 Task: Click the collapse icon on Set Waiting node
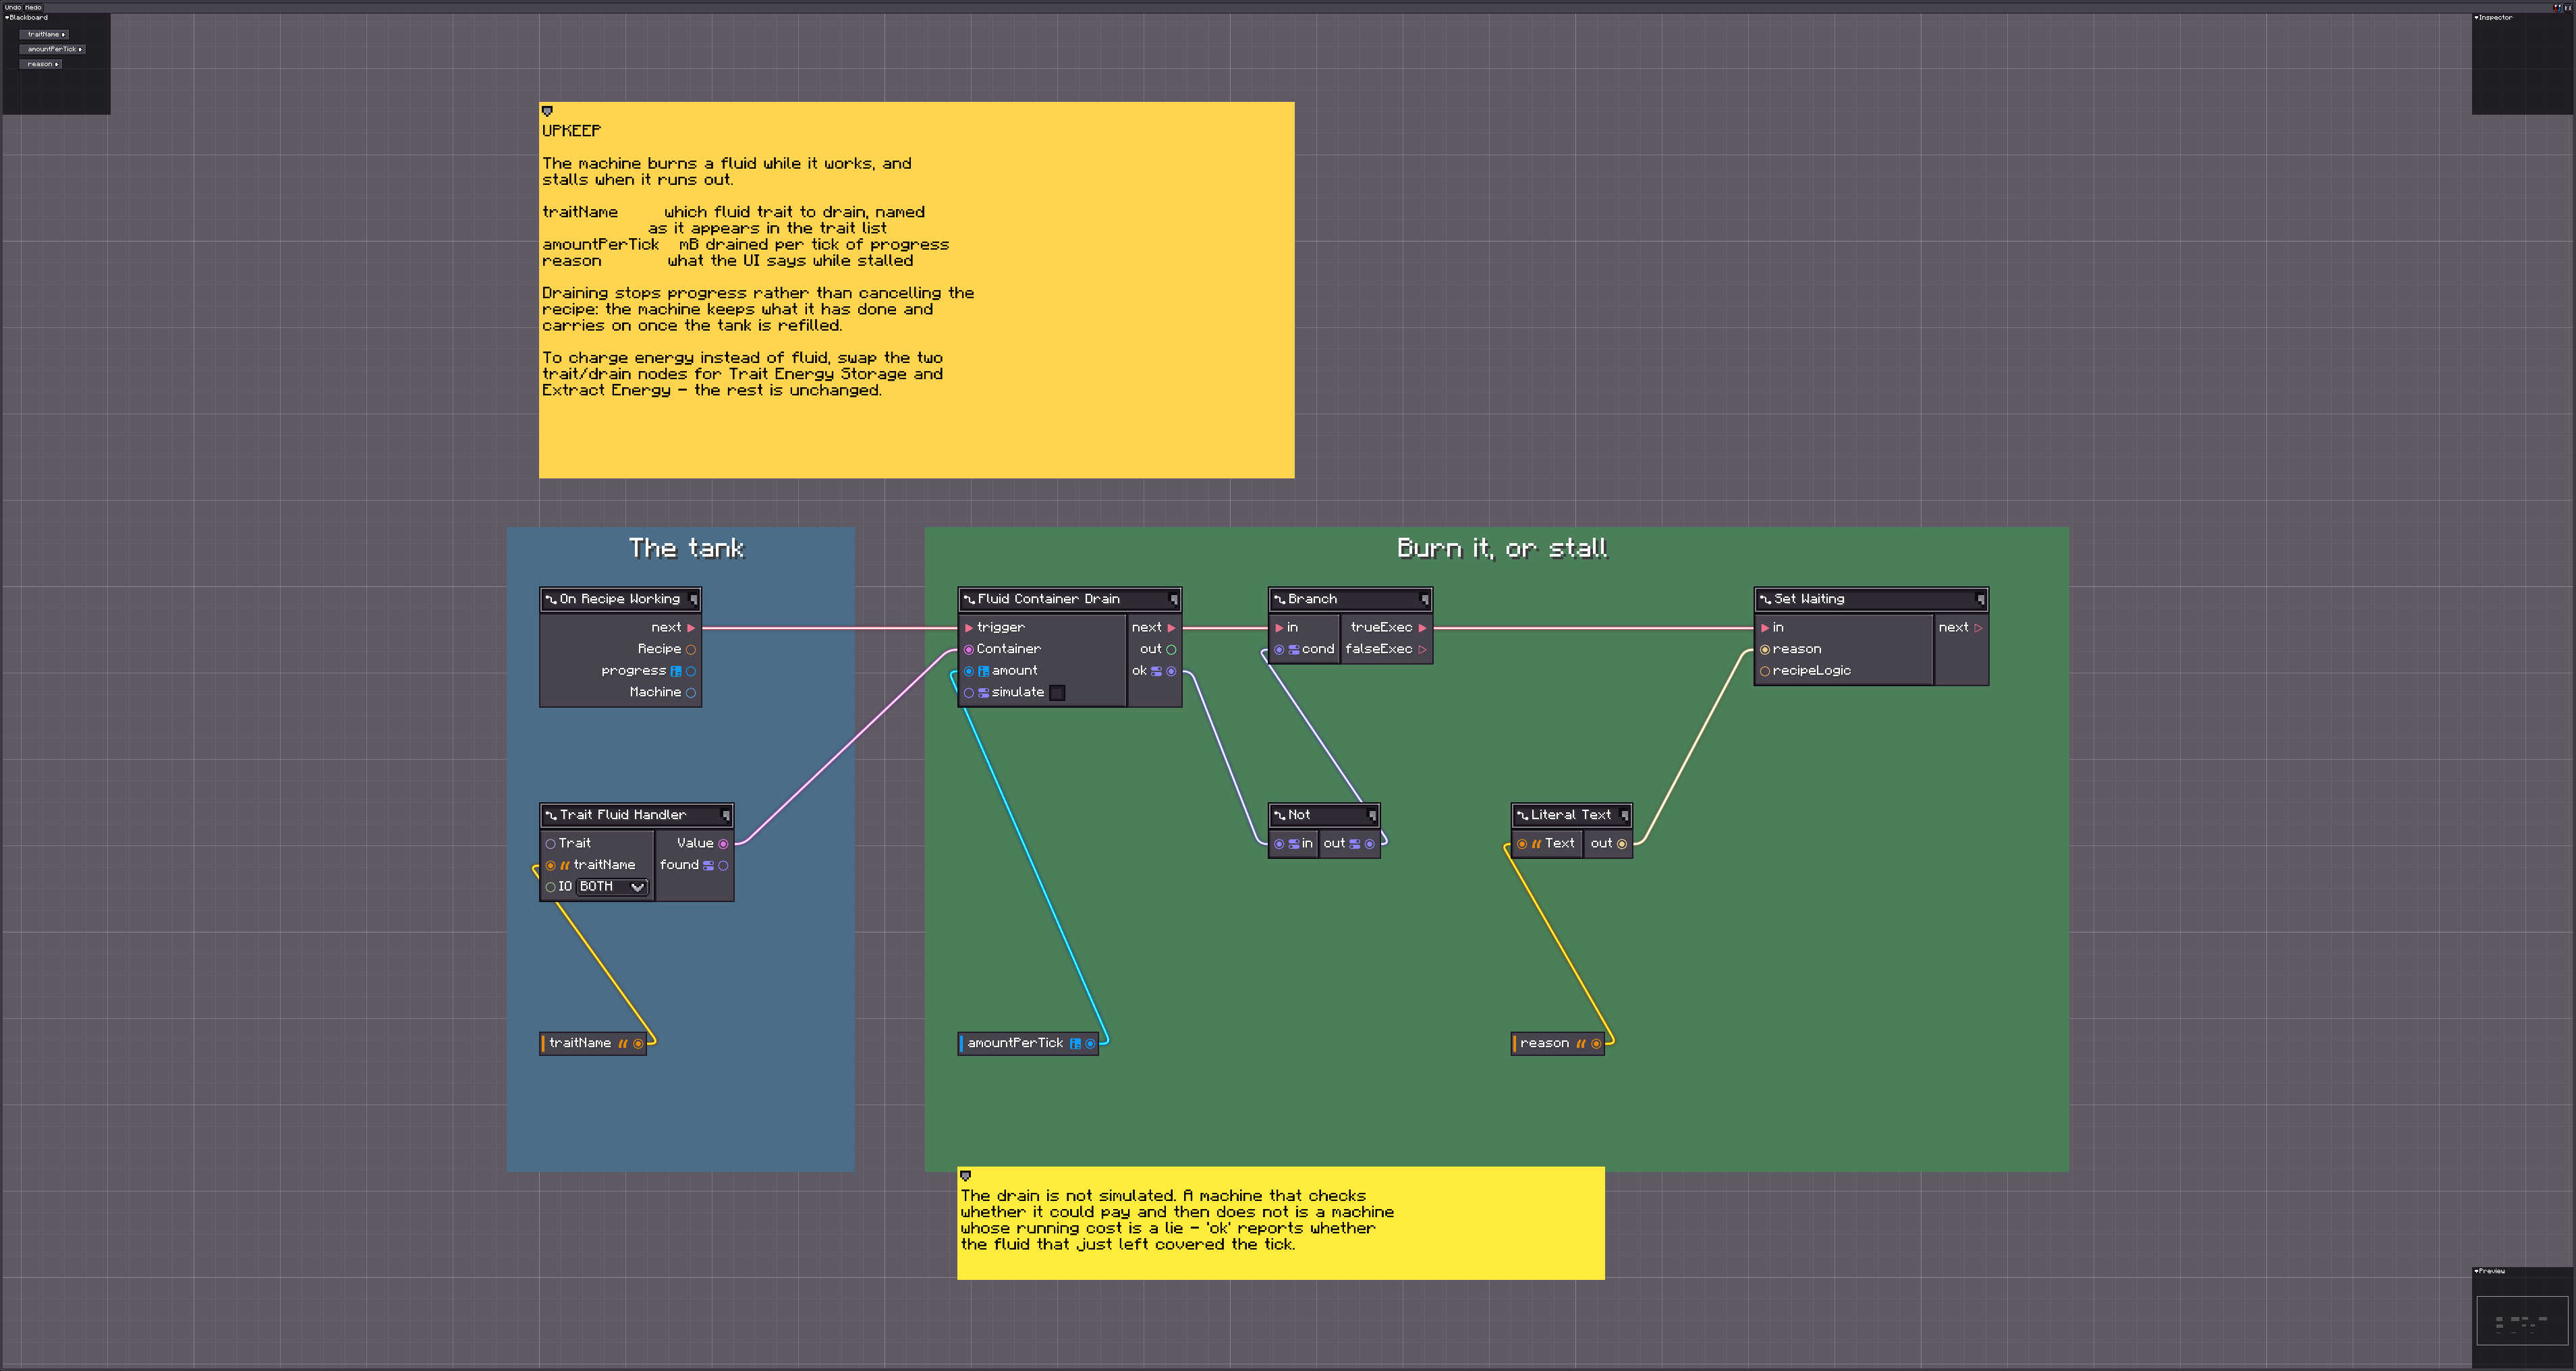pos(1980,600)
